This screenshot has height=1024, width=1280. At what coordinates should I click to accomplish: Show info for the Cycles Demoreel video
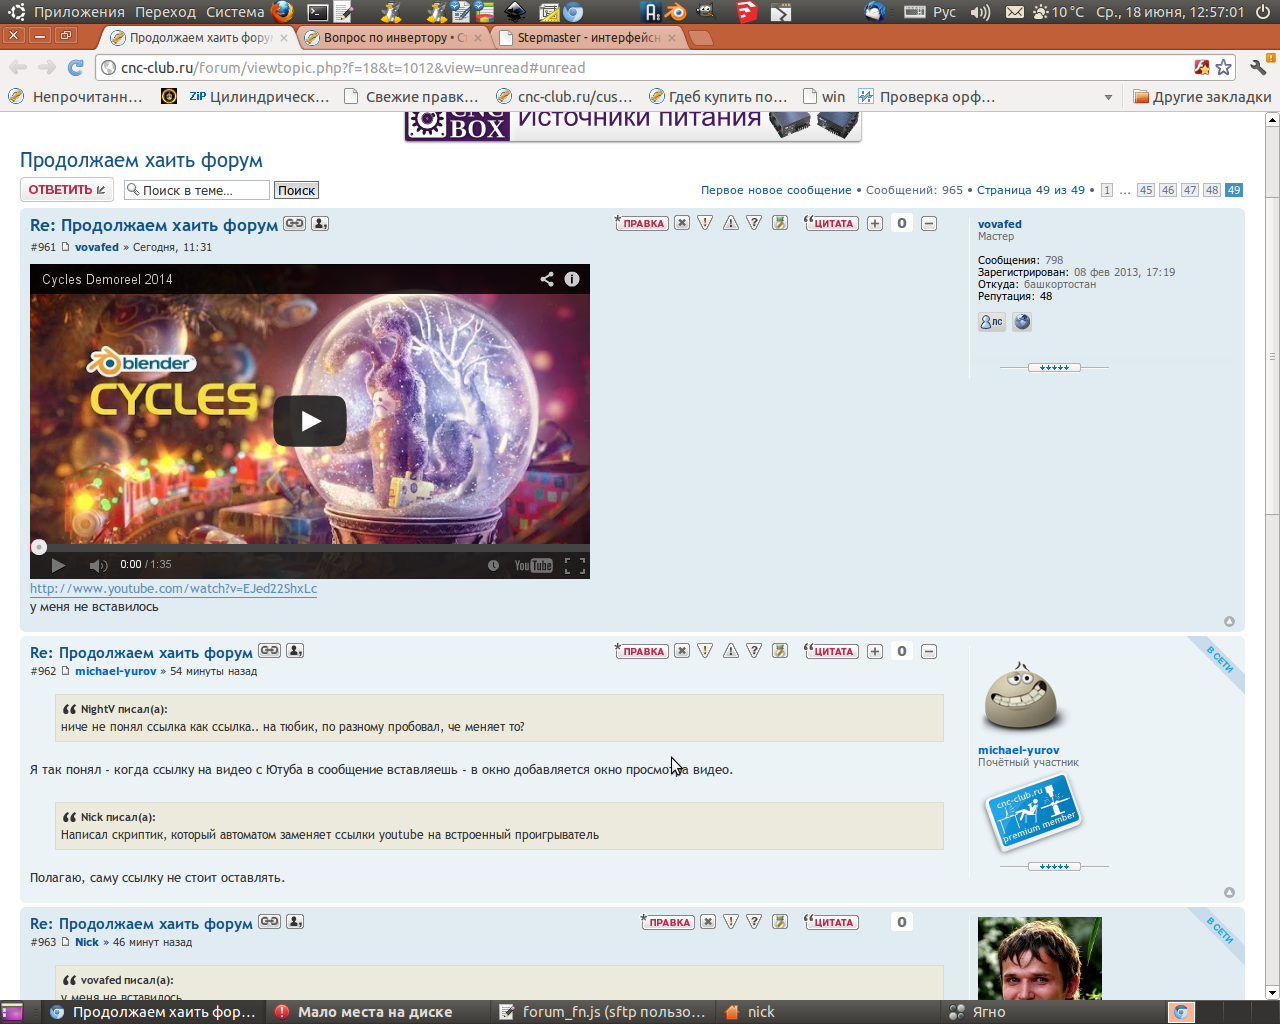pyautogui.click(x=572, y=279)
